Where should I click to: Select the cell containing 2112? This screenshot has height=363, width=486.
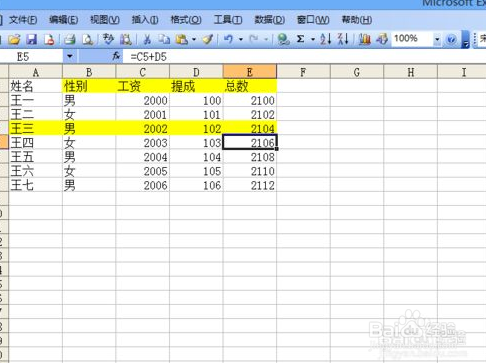[250, 185]
